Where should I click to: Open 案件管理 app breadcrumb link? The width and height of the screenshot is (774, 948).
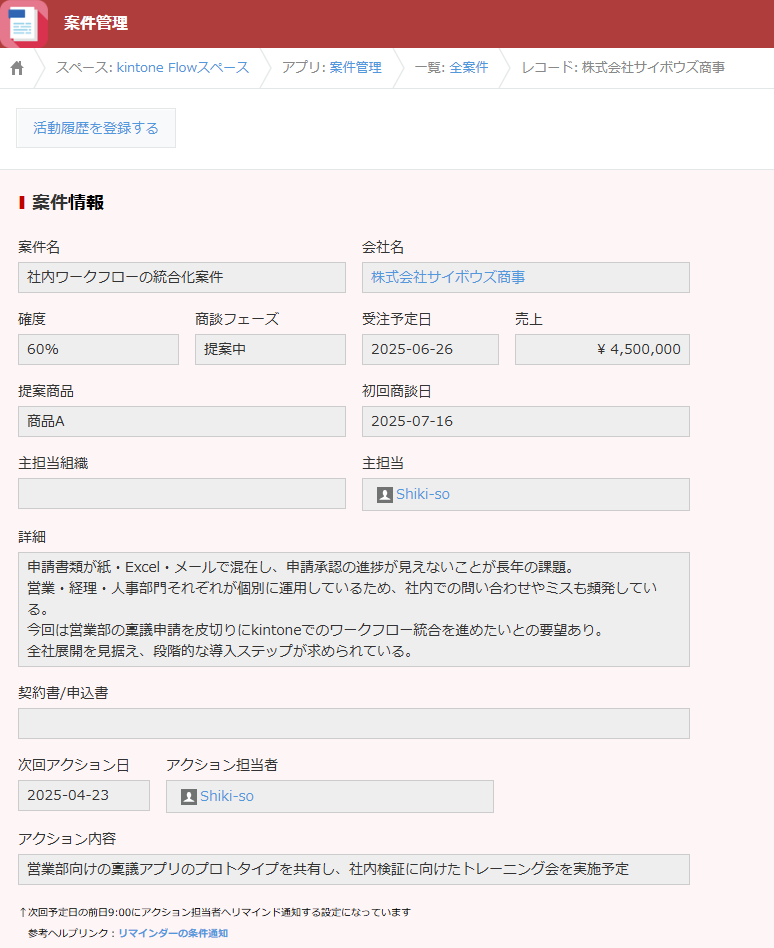pyautogui.click(x=355, y=68)
